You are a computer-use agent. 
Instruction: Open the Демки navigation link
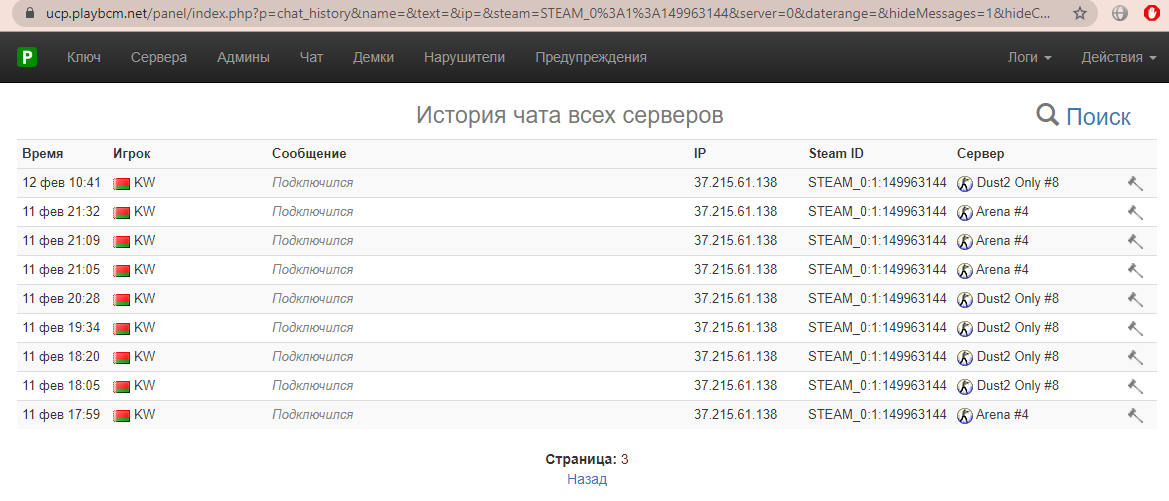click(373, 58)
